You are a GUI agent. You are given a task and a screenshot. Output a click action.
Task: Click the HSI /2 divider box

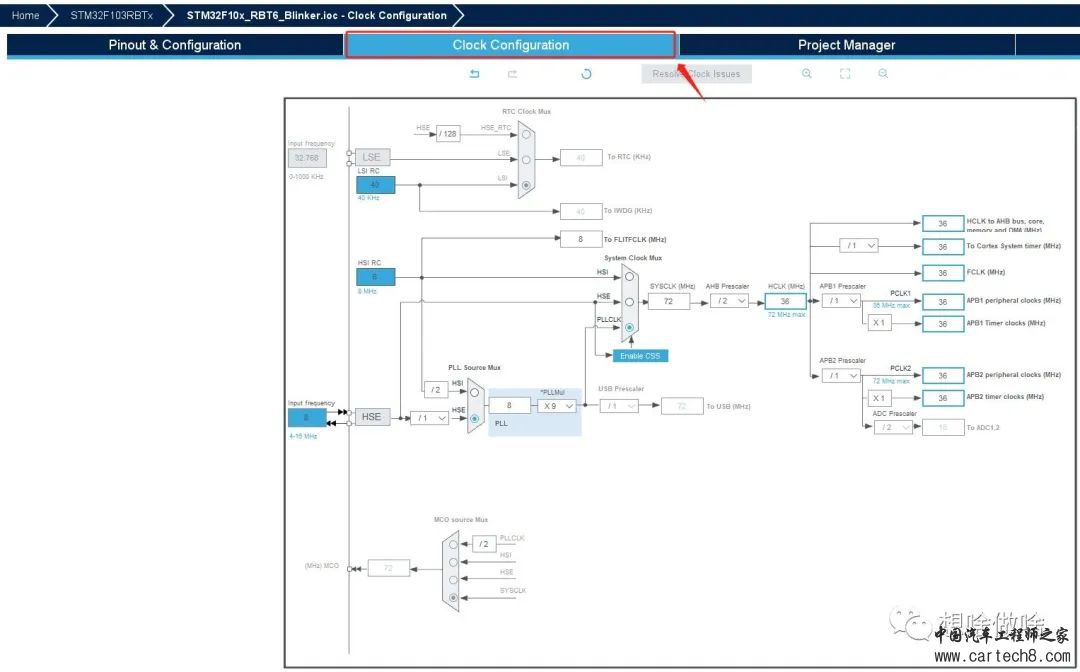[435, 390]
